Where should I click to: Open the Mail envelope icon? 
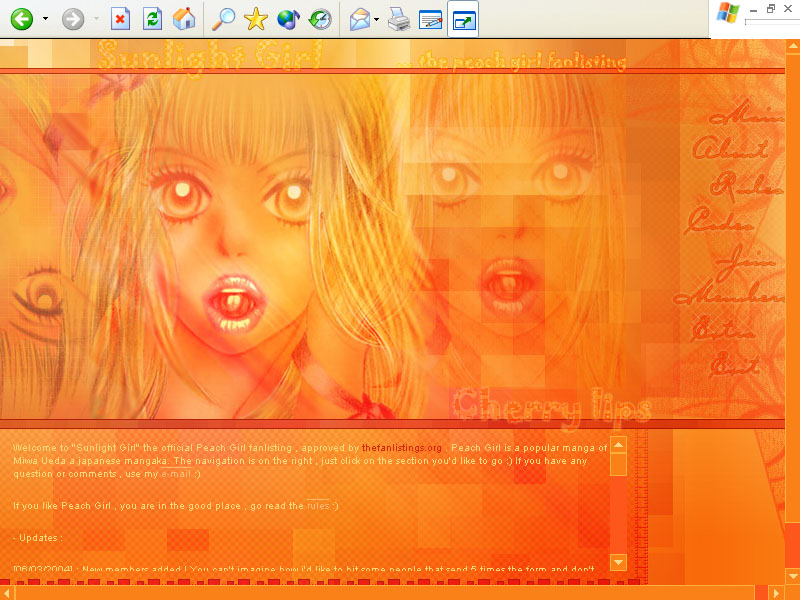pyautogui.click(x=360, y=19)
